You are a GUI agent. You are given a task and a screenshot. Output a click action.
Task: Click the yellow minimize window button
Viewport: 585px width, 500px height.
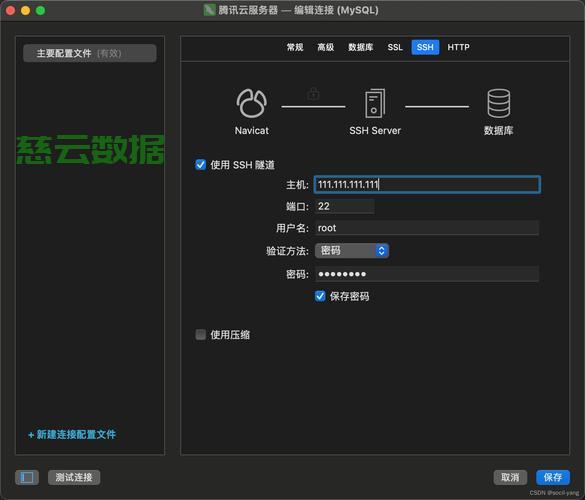[x=25, y=10]
